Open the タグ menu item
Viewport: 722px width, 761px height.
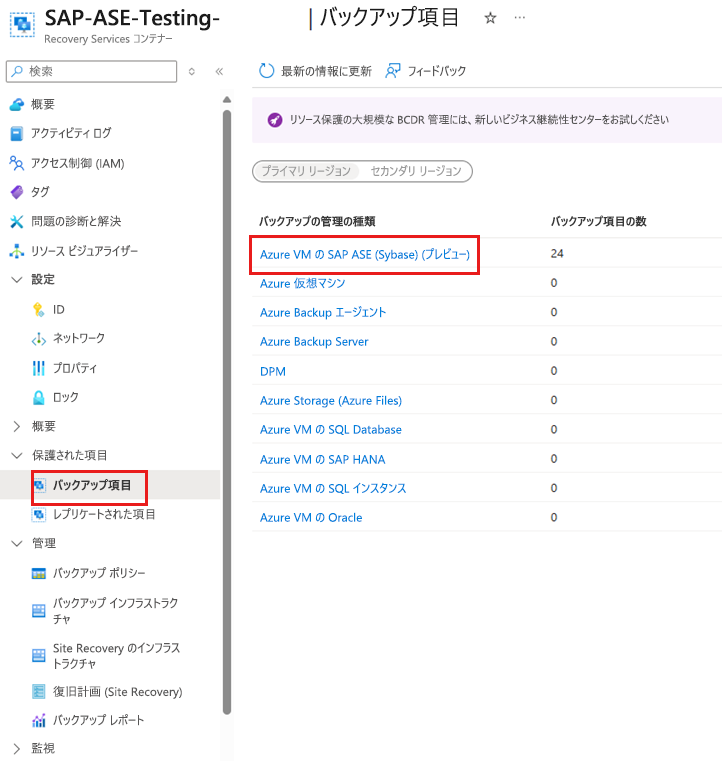tap(40, 192)
